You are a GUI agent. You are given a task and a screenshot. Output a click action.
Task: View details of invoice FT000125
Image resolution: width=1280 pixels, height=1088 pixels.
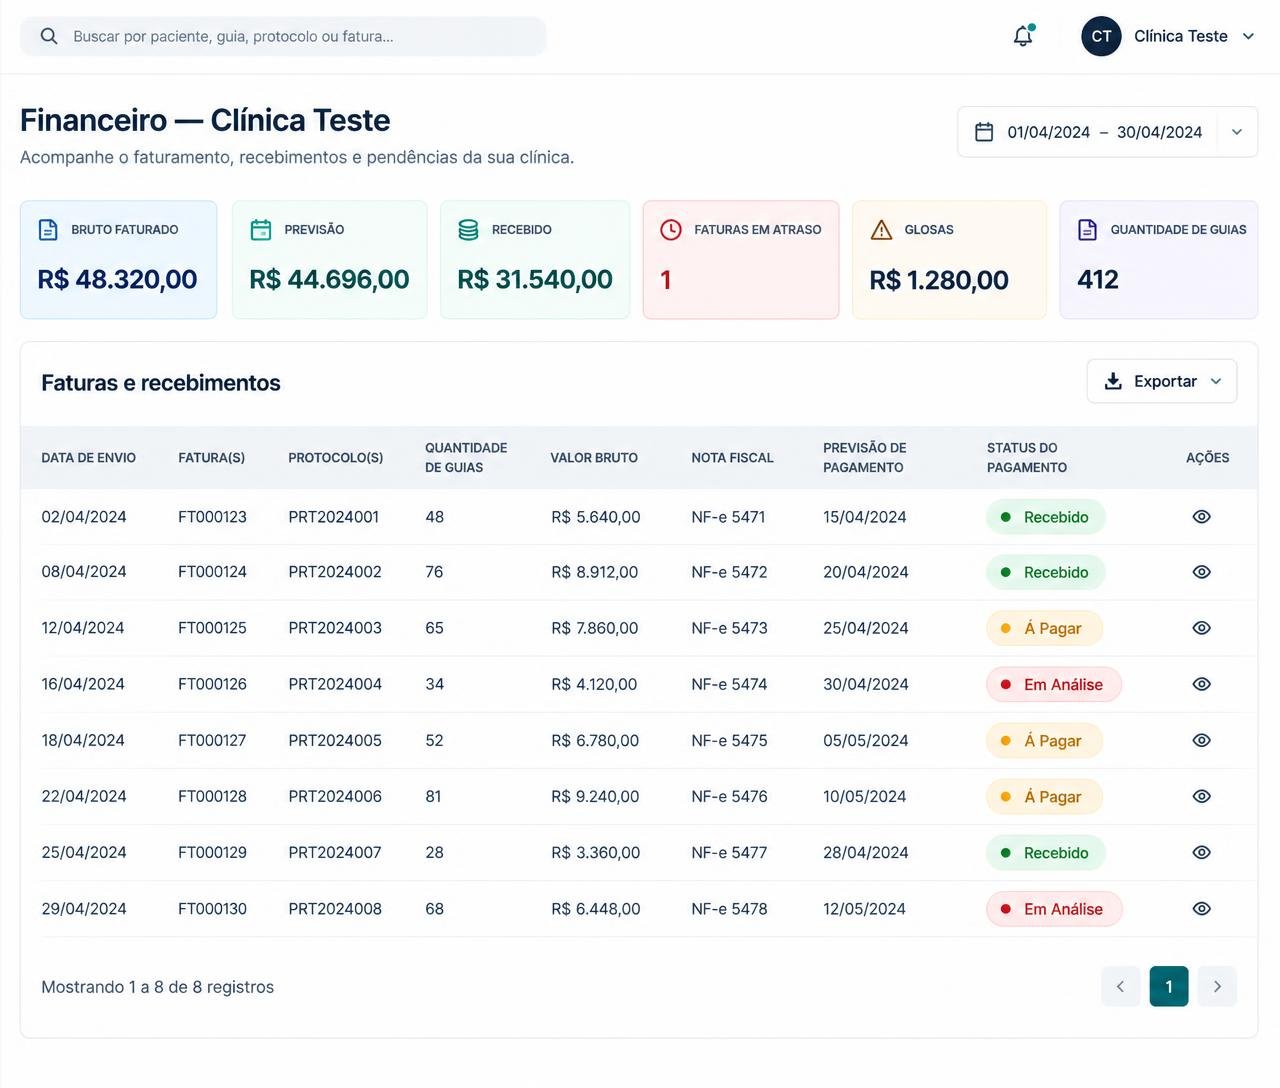point(1202,628)
